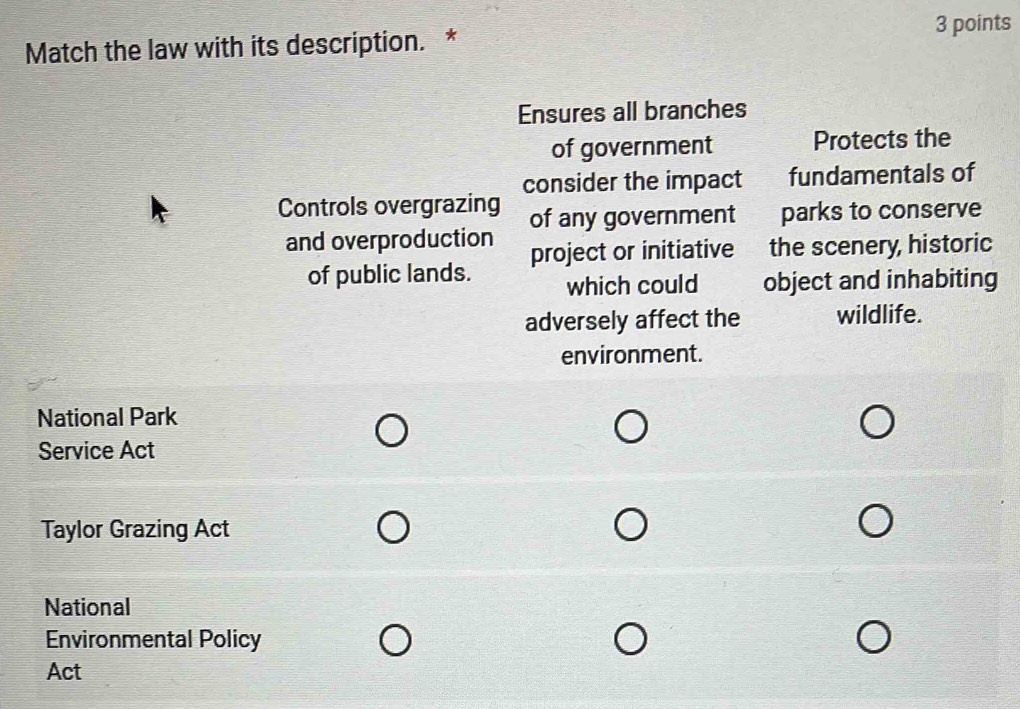
Task: Mark National Environmental Policy Act as considering environmental impact
Action: pos(630,639)
